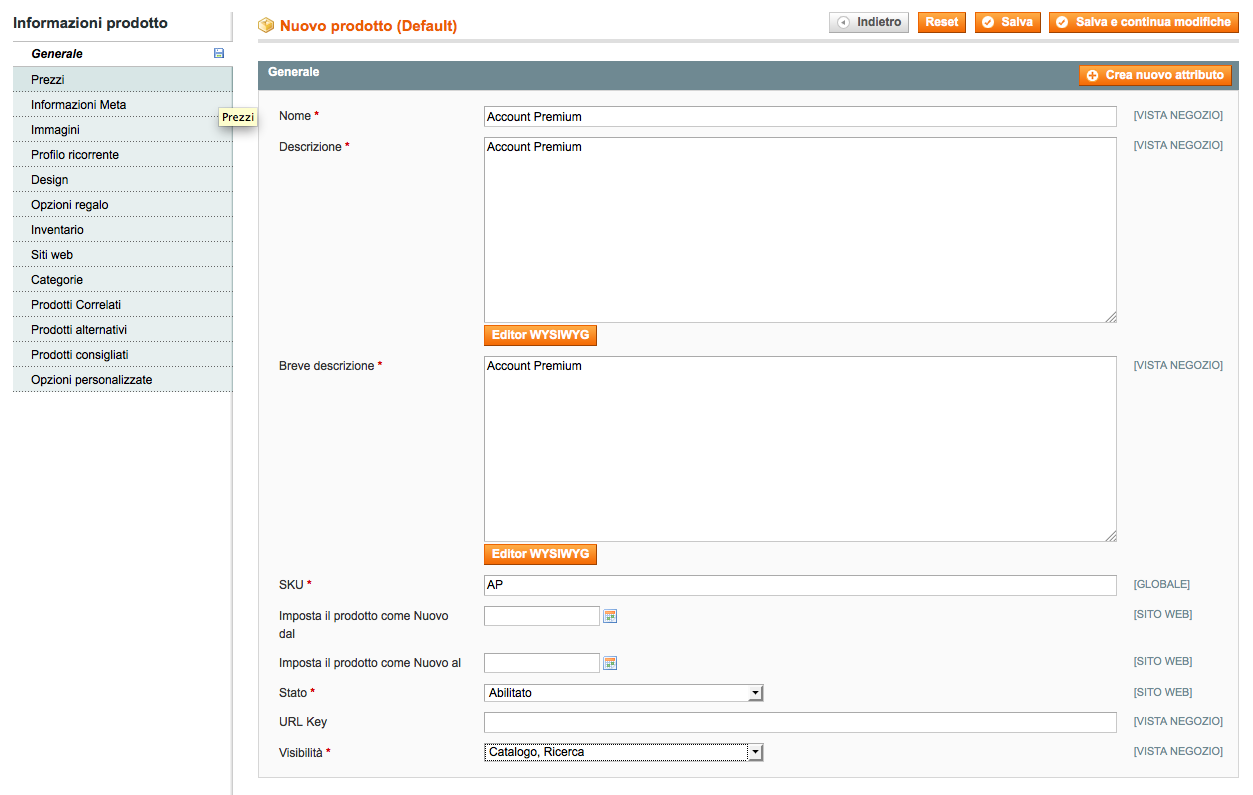This screenshot has width=1253, height=795.
Task: Click the save icon beside Generale tab
Action: click(x=219, y=54)
